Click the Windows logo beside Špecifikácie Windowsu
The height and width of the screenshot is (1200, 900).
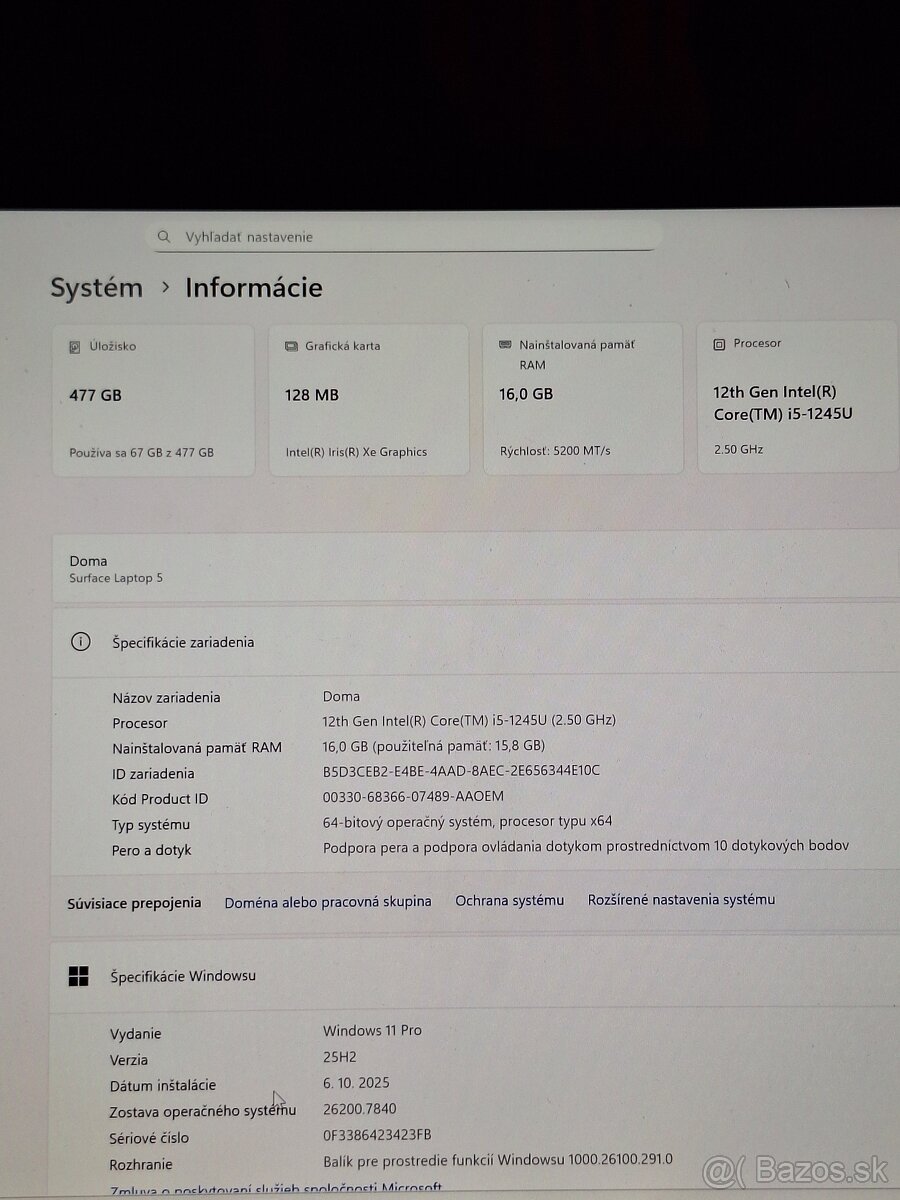pos(79,975)
